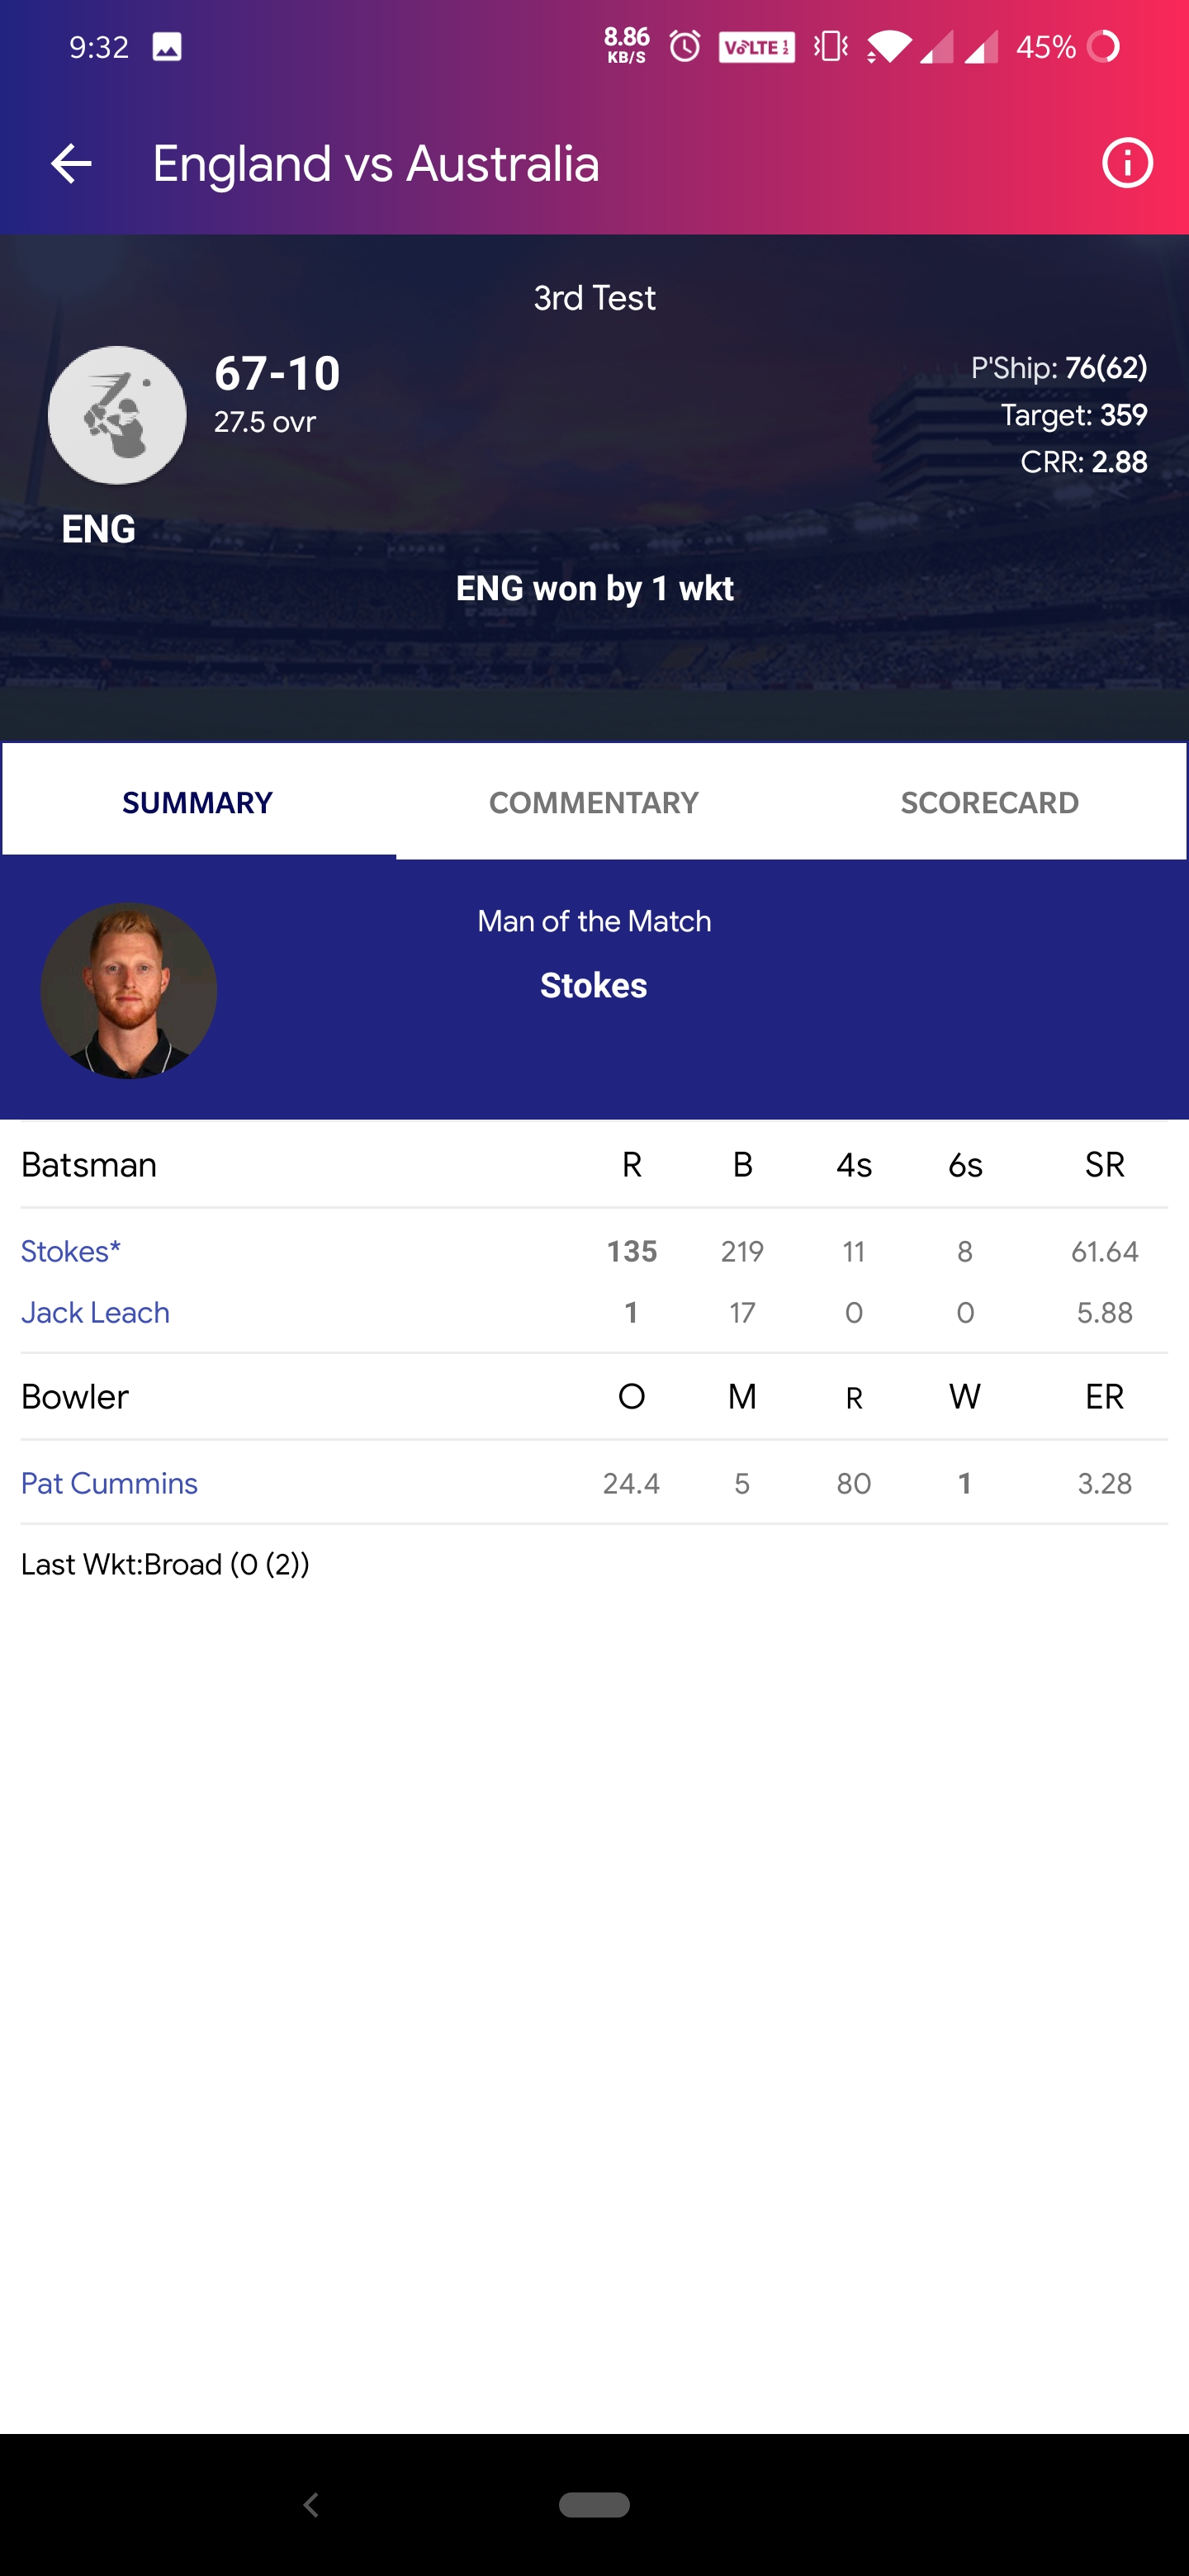Open Stokes batsman profile link
This screenshot has height=2576, width=1189.
click(x=71, y=1251)
